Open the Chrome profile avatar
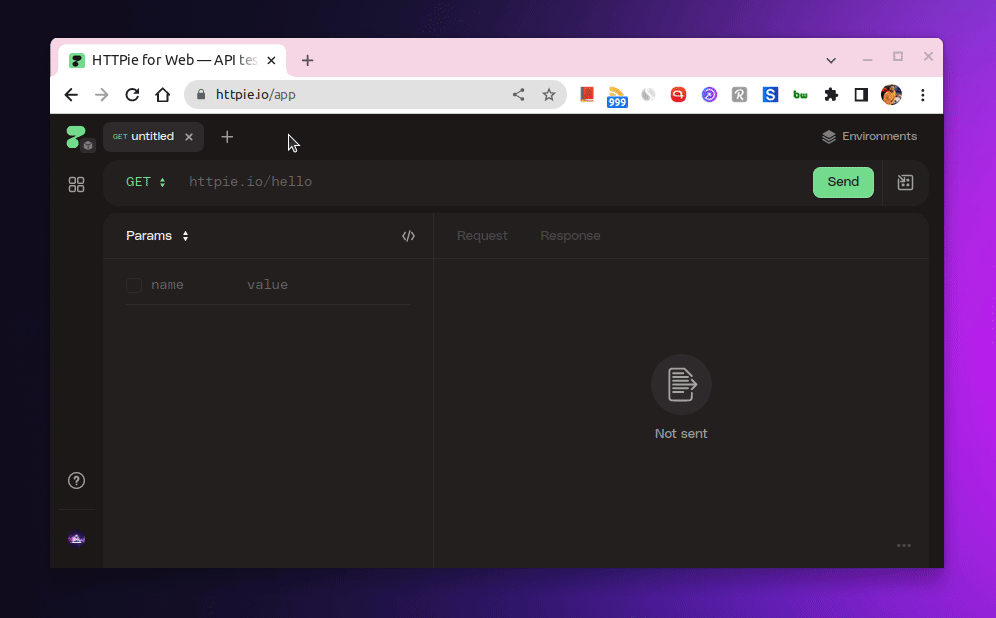This screenshot has width=996, height=618. [x=892, y=95]
